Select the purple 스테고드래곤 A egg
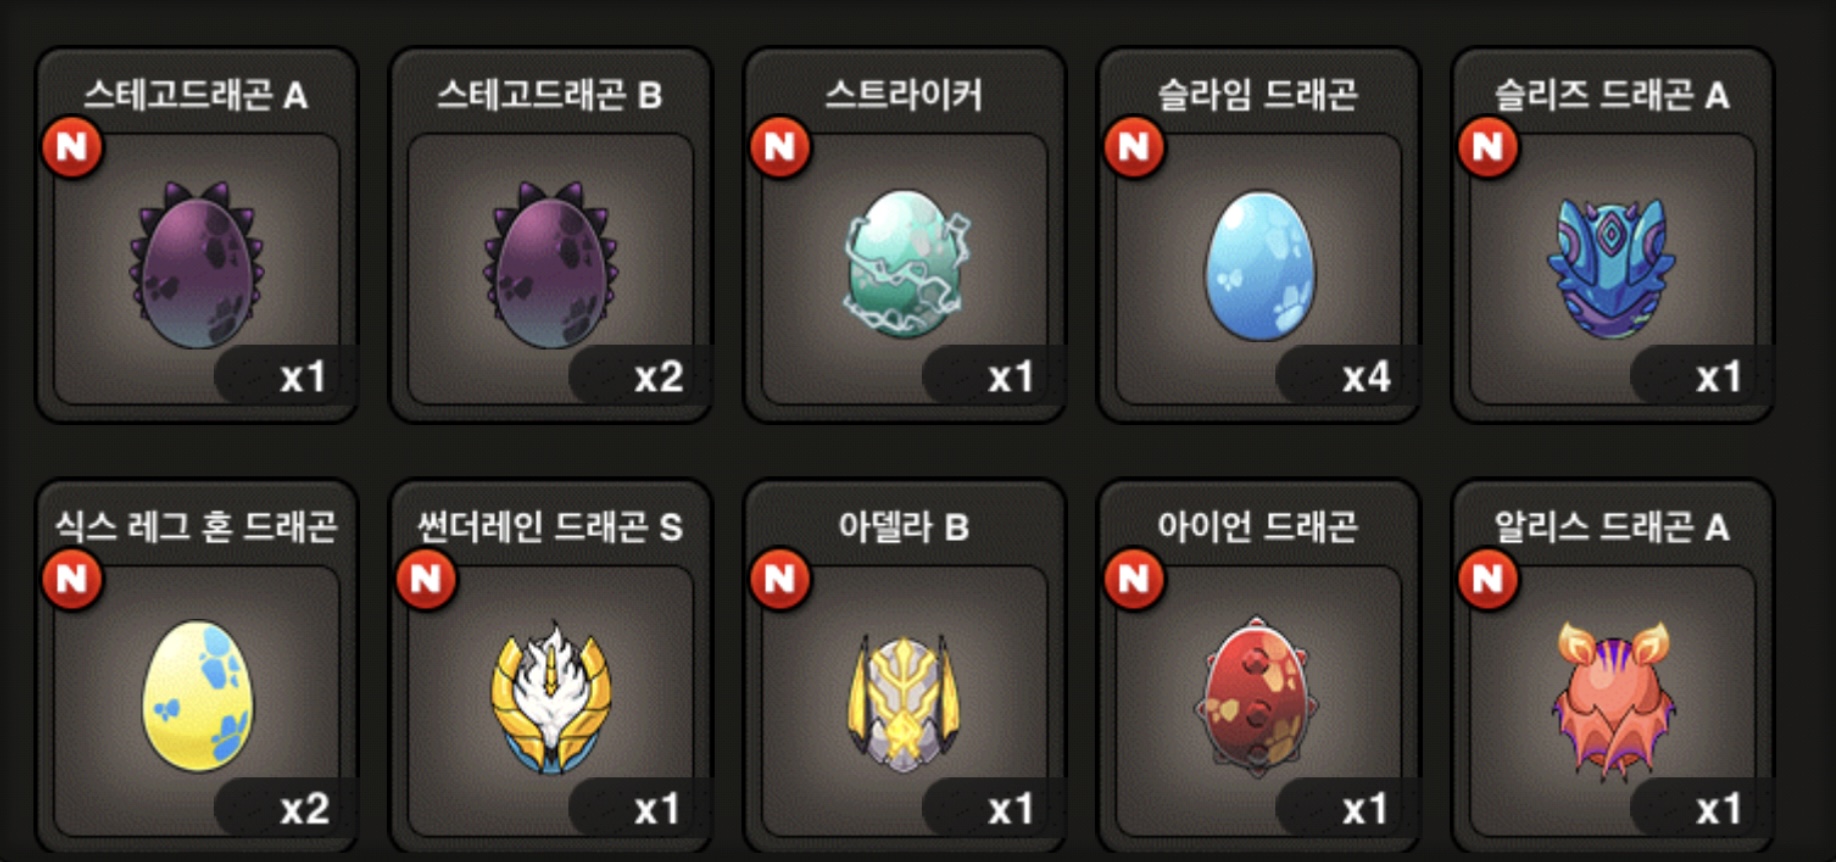The width and height of the screenshot is (1836, 862). coord(196,265)
